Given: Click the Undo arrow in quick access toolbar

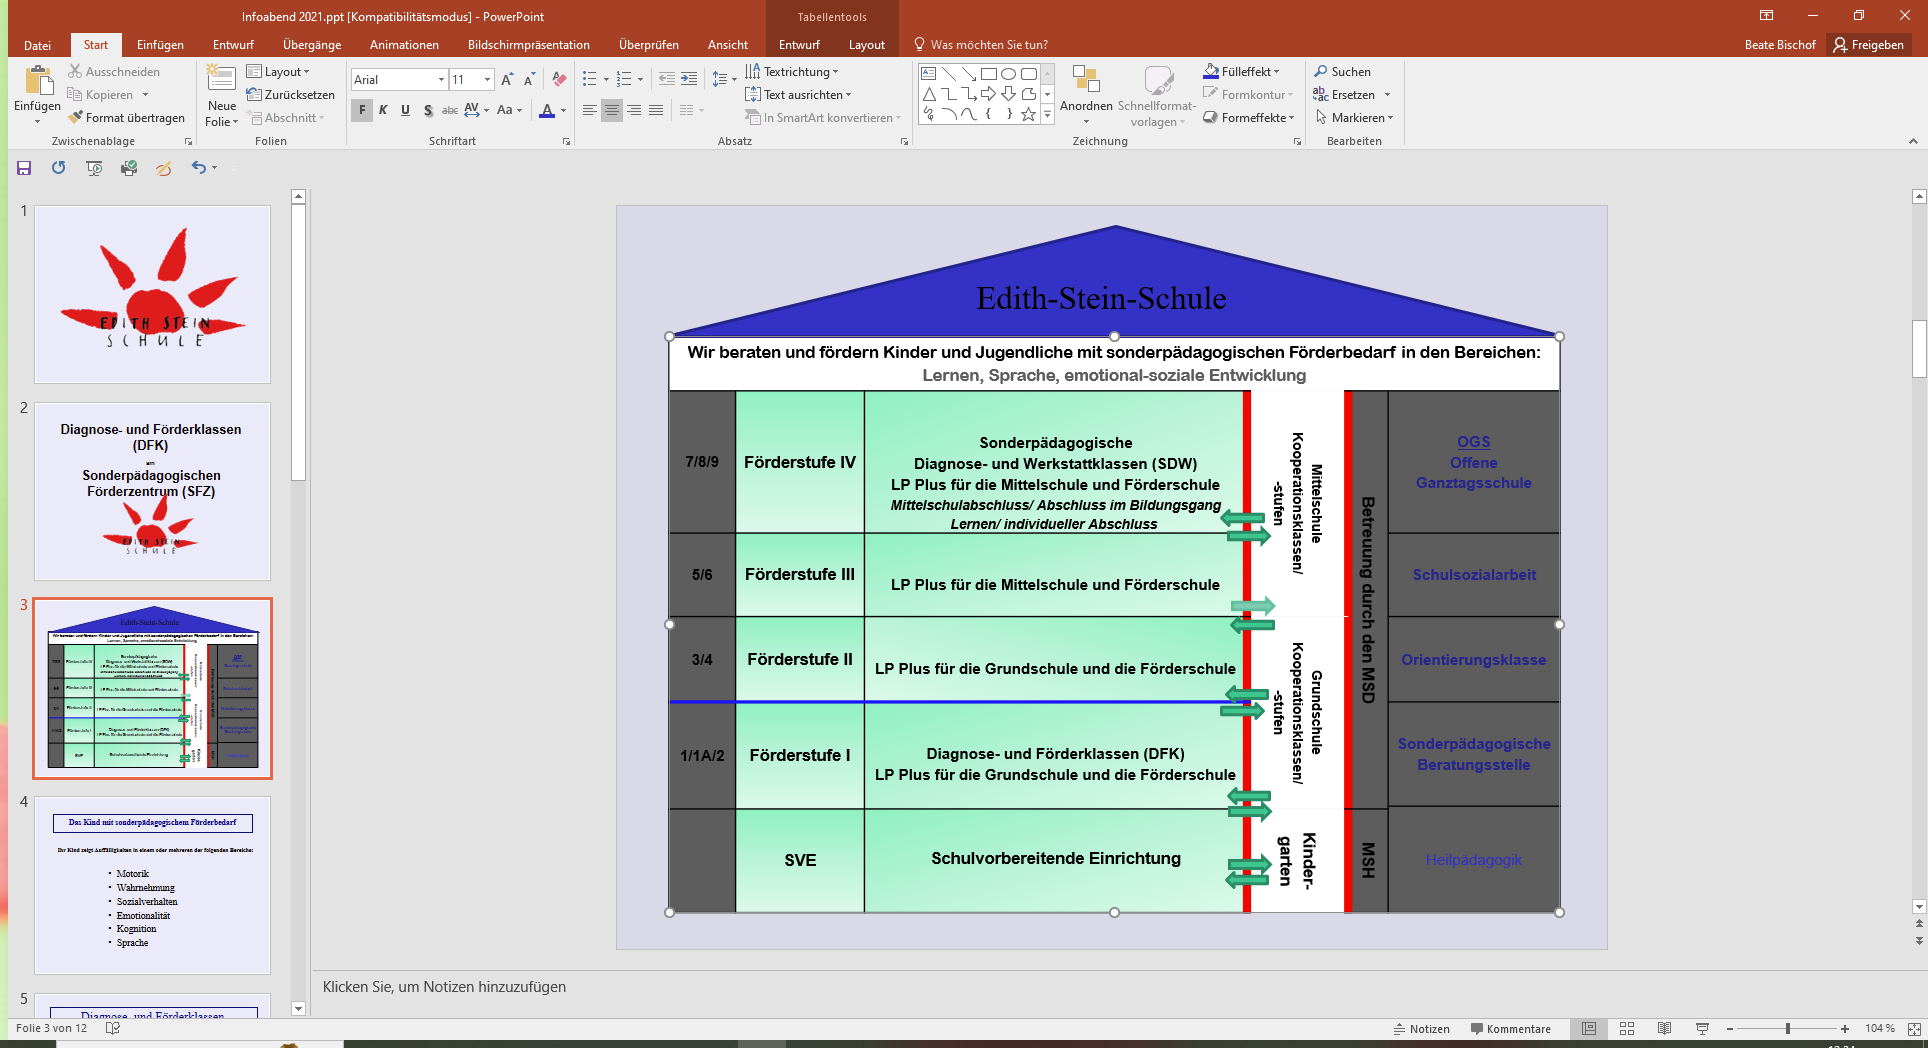Looking at the screenshot, I should (x=199, y=168).
